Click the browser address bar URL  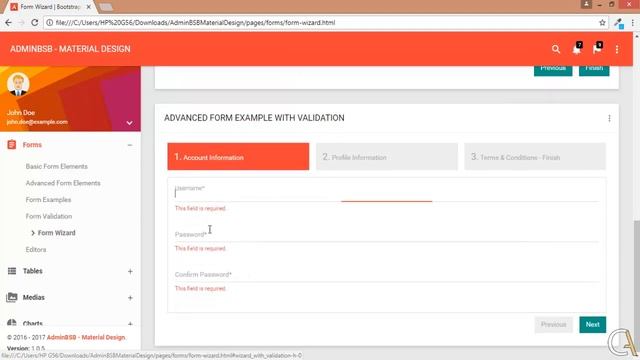click(196, 23)
